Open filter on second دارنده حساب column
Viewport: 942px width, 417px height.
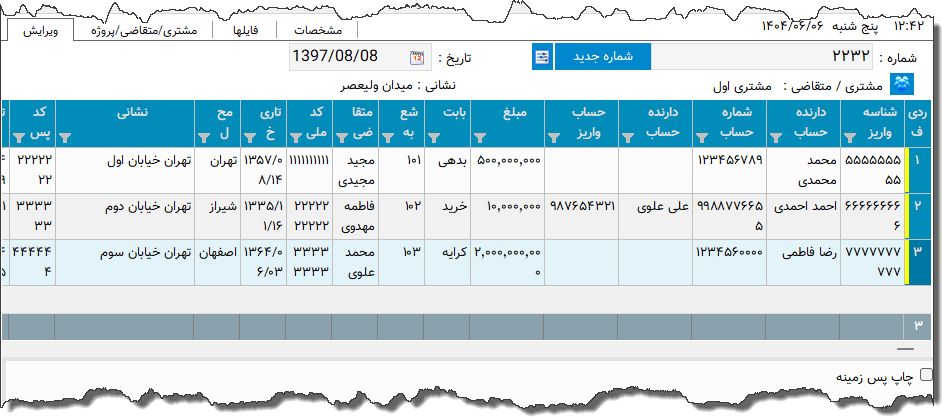(627, 139)
